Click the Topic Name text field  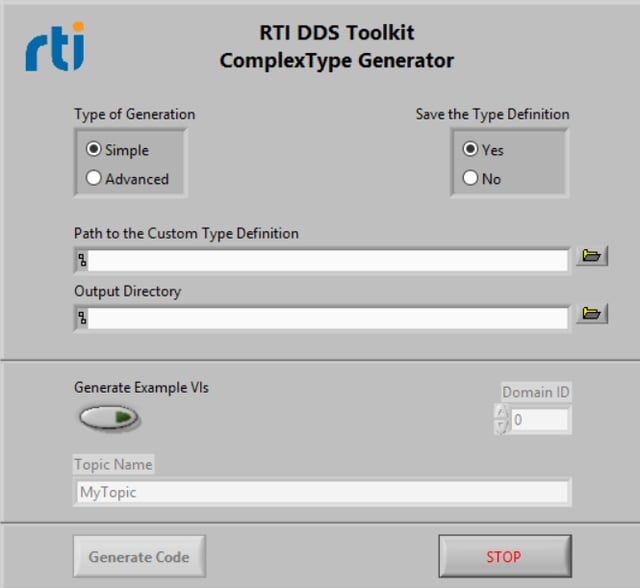(x=322, y=492)
